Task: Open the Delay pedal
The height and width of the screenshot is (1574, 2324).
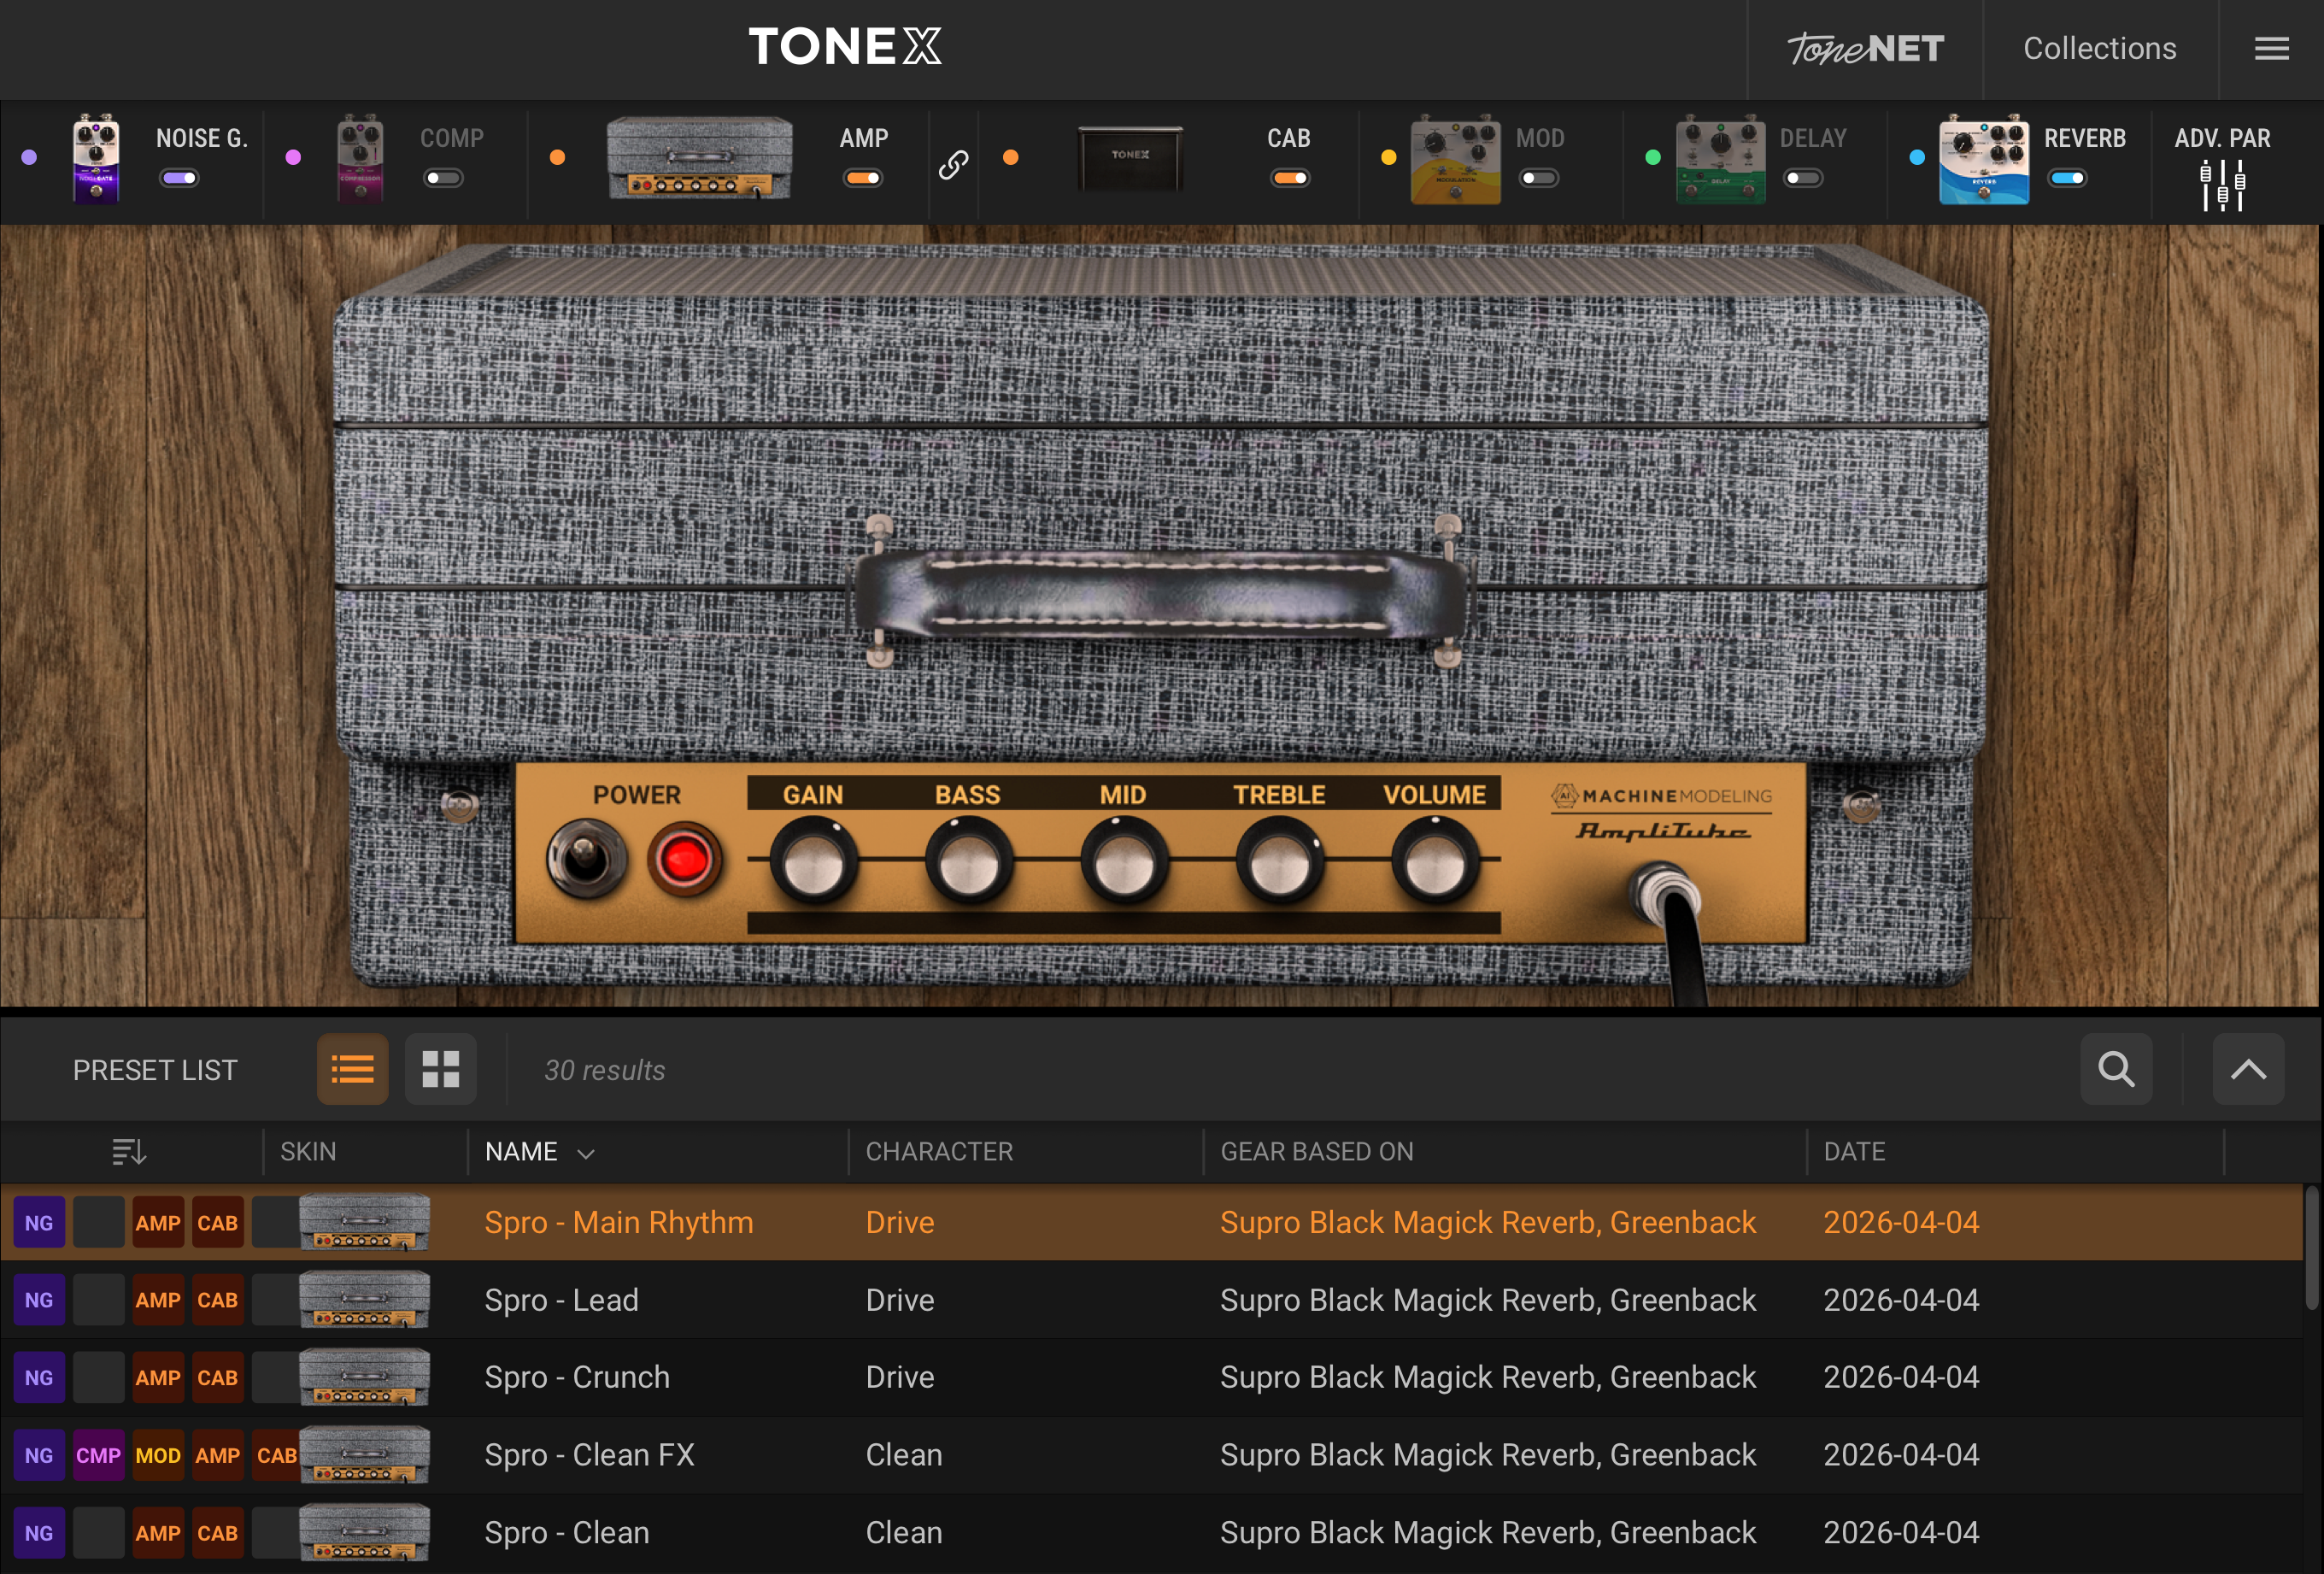Action: 1720,159
